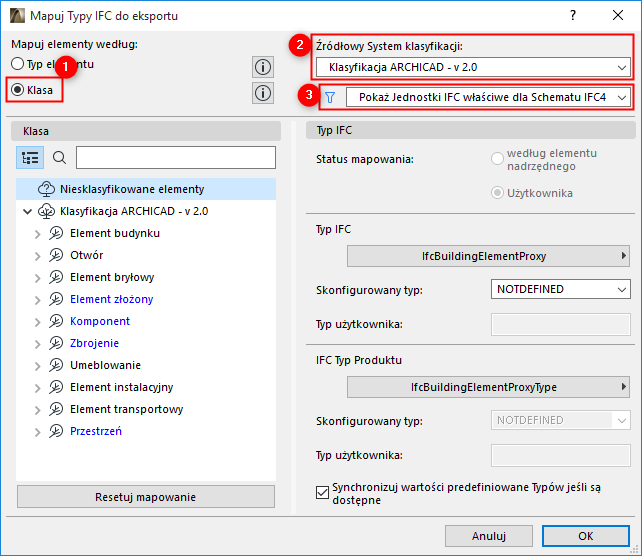Expand the Element bryłowy node
The height and width of the screenshot is (556, 642).
pyautogui.click(x=38, y=278)
